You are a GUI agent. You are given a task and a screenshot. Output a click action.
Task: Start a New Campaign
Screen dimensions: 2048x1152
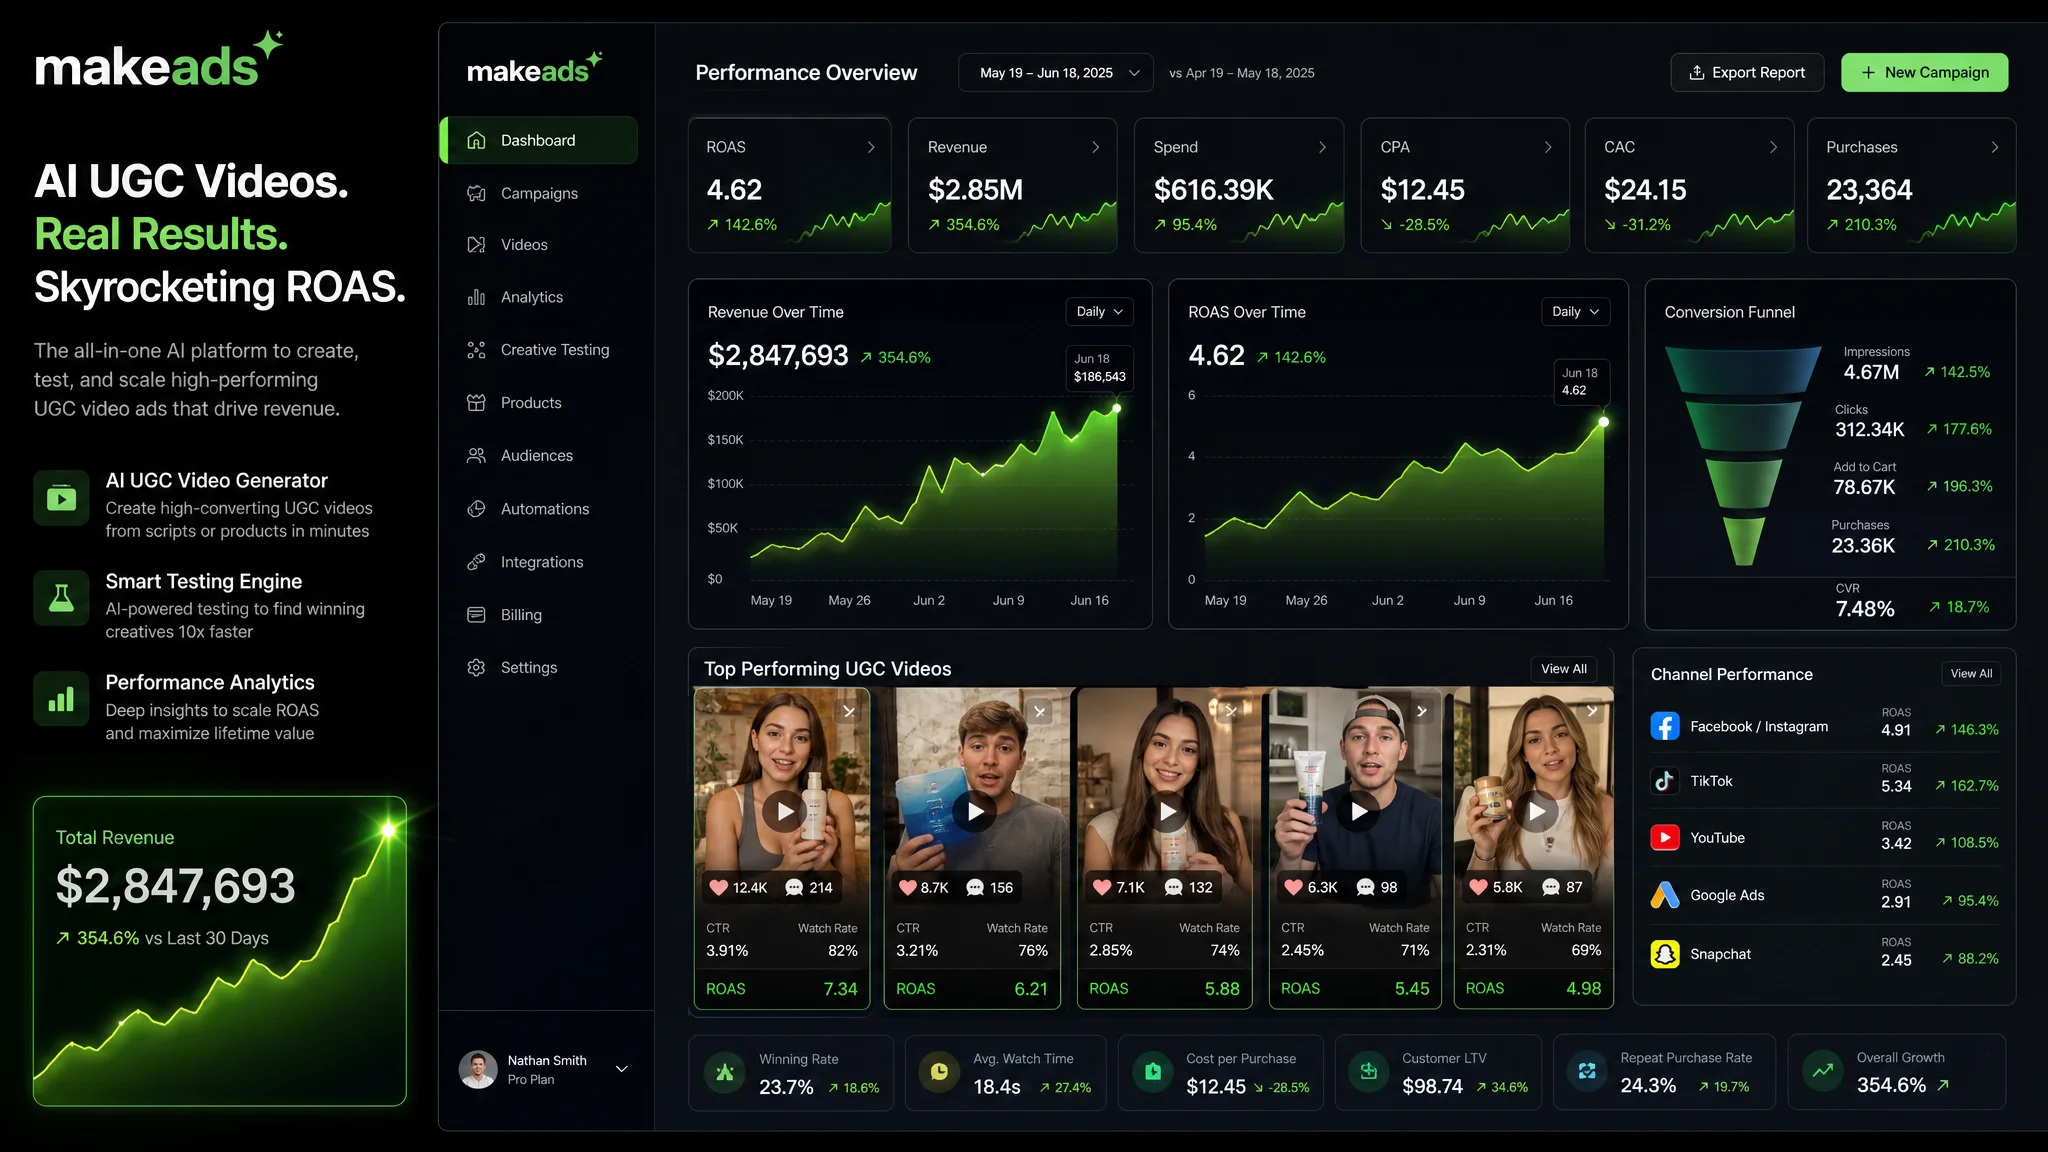click(1925, 73)
